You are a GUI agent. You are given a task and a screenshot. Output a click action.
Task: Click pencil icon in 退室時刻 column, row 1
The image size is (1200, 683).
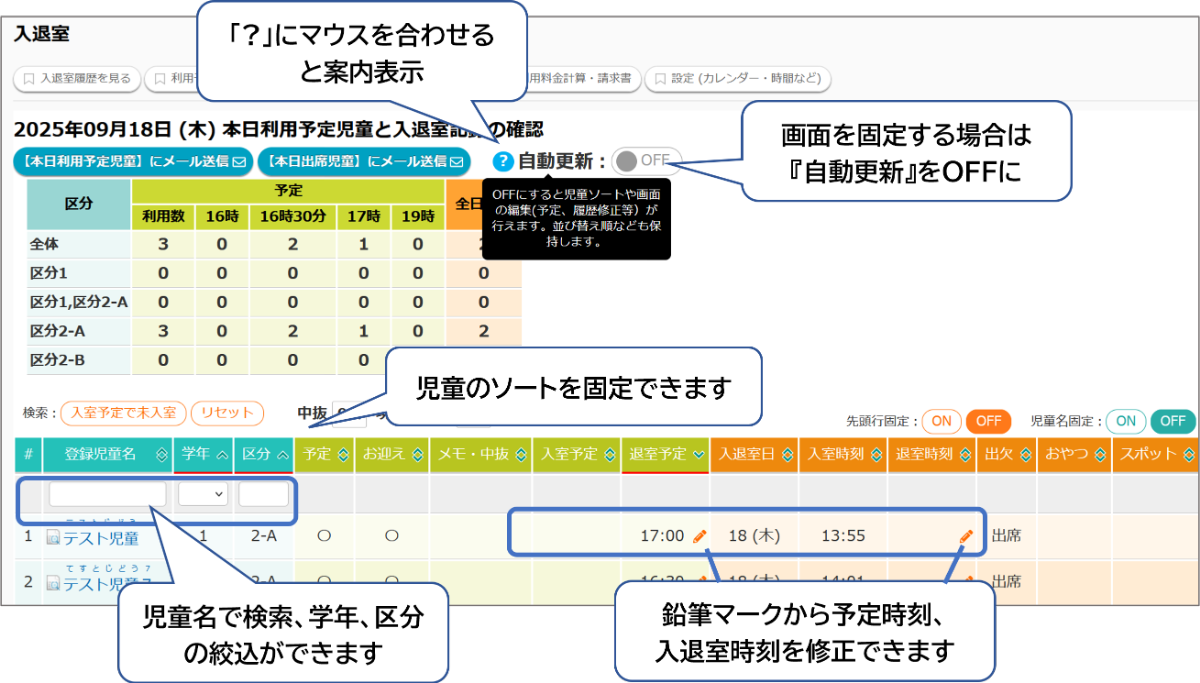pyautogui.click(x=966, y=537)
